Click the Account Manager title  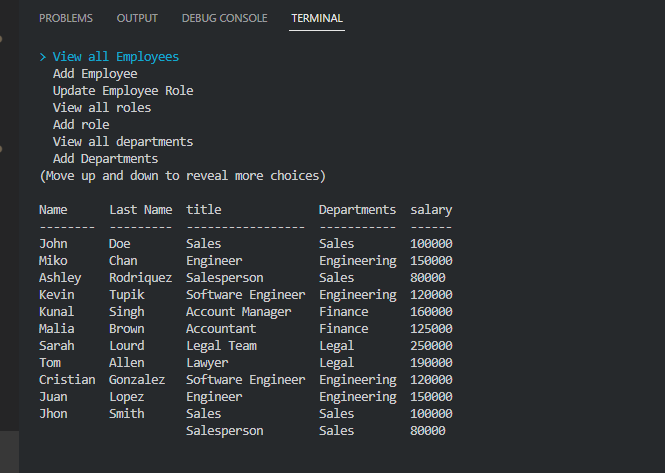pyautogui.click(x=239, y=312)
